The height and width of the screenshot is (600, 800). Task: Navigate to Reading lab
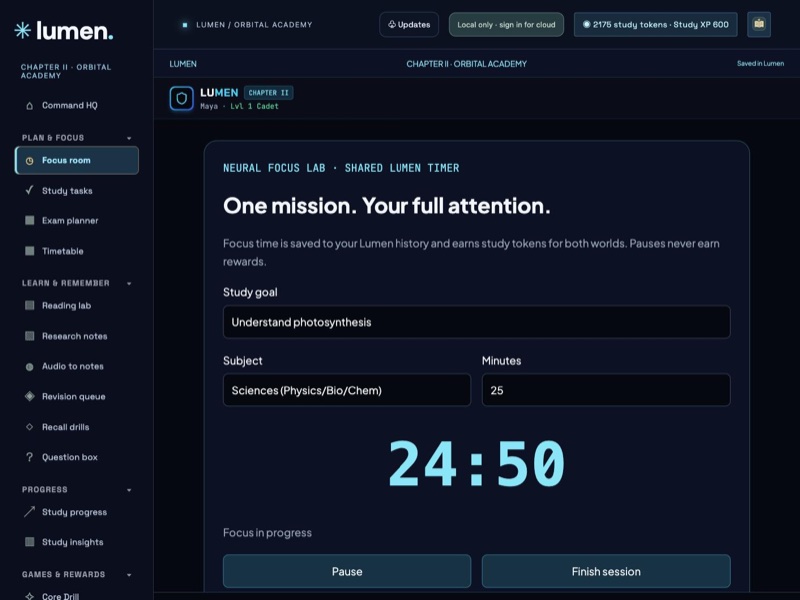click(77, 305)
